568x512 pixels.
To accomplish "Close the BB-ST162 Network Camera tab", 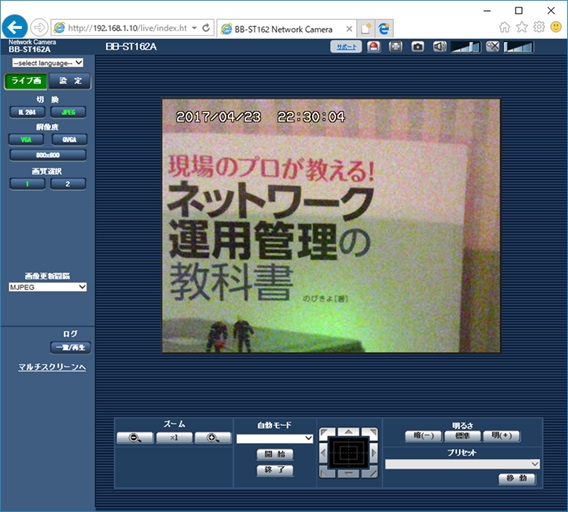I will click(349, 29).
